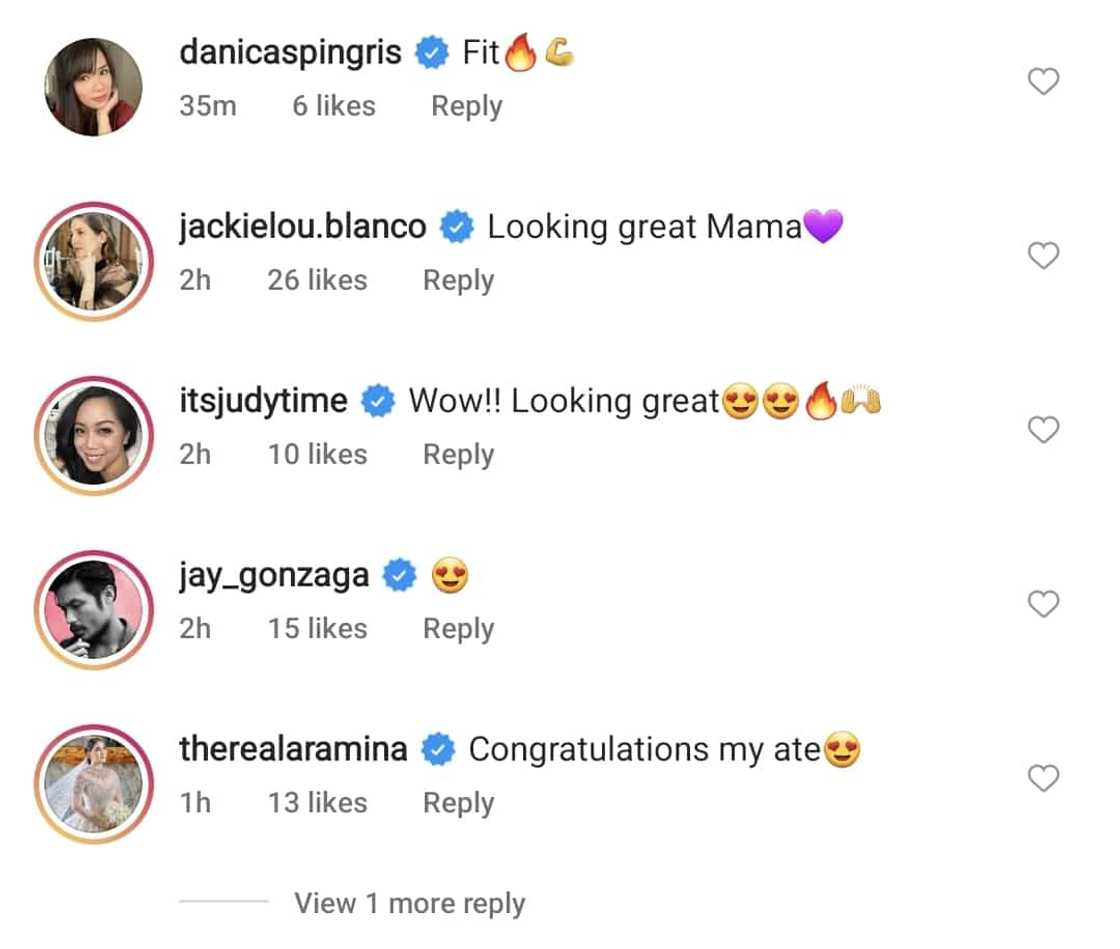Click Reply below itsjudytime's comment
Viewport: 1120px width, 949px height.
pyautogui.click(x=457, y=454)
